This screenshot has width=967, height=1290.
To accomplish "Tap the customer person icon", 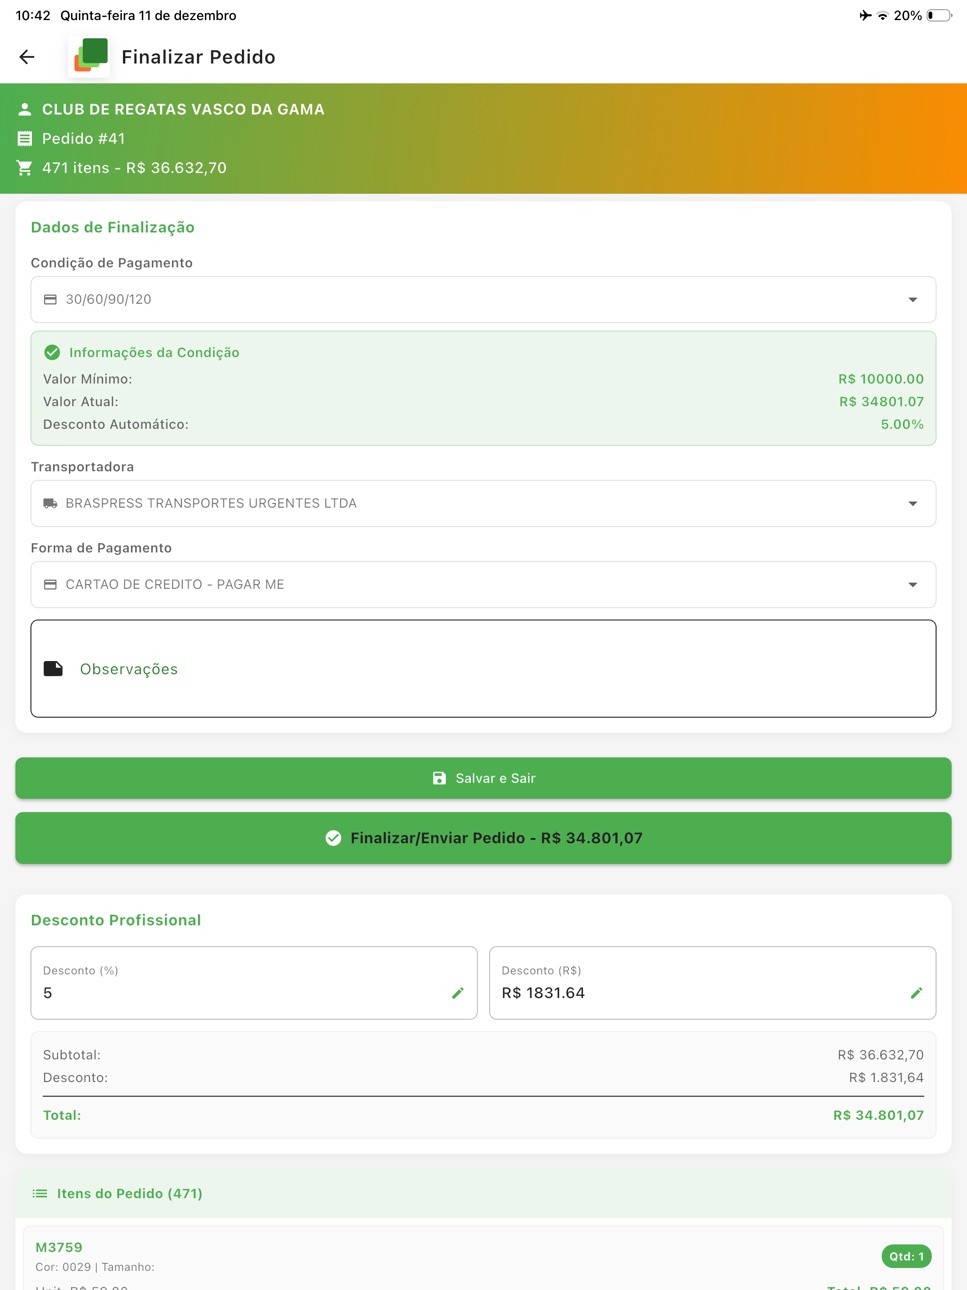I will [x=25, y=109].
